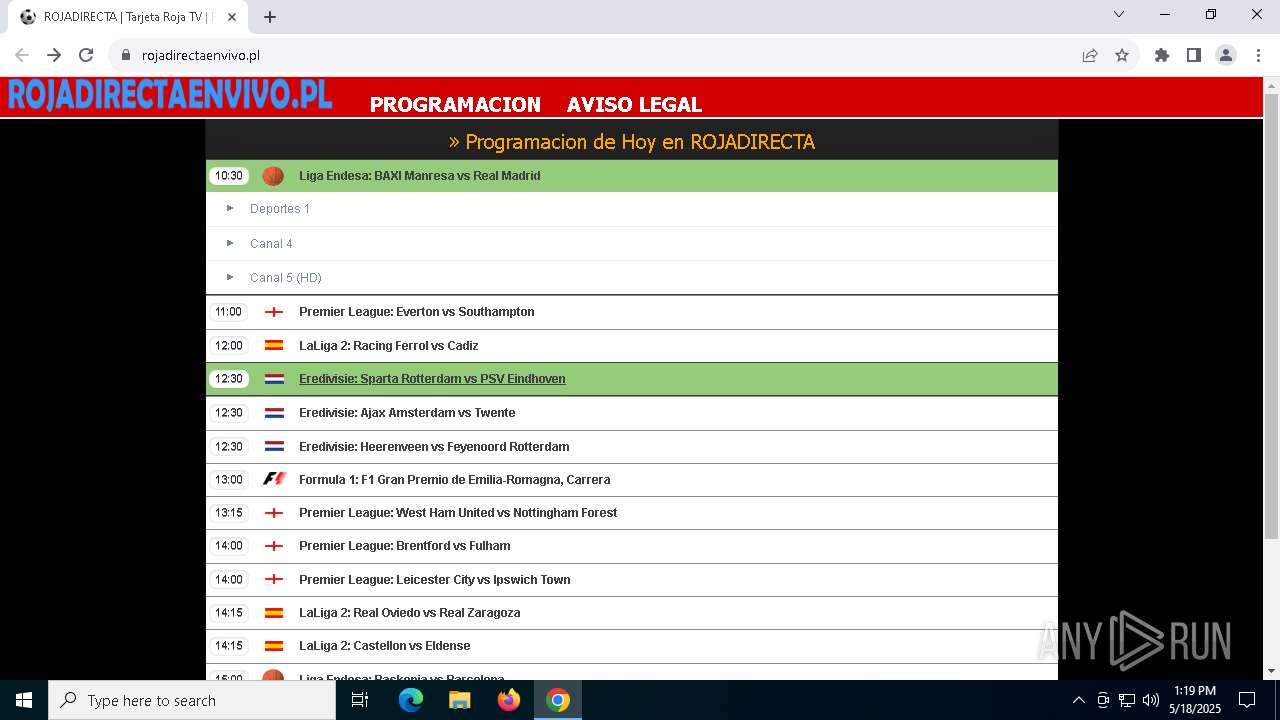Screen dimensions: 1280x720
Task: Open the Windows Start menu
Action: (x=24, y=700)
